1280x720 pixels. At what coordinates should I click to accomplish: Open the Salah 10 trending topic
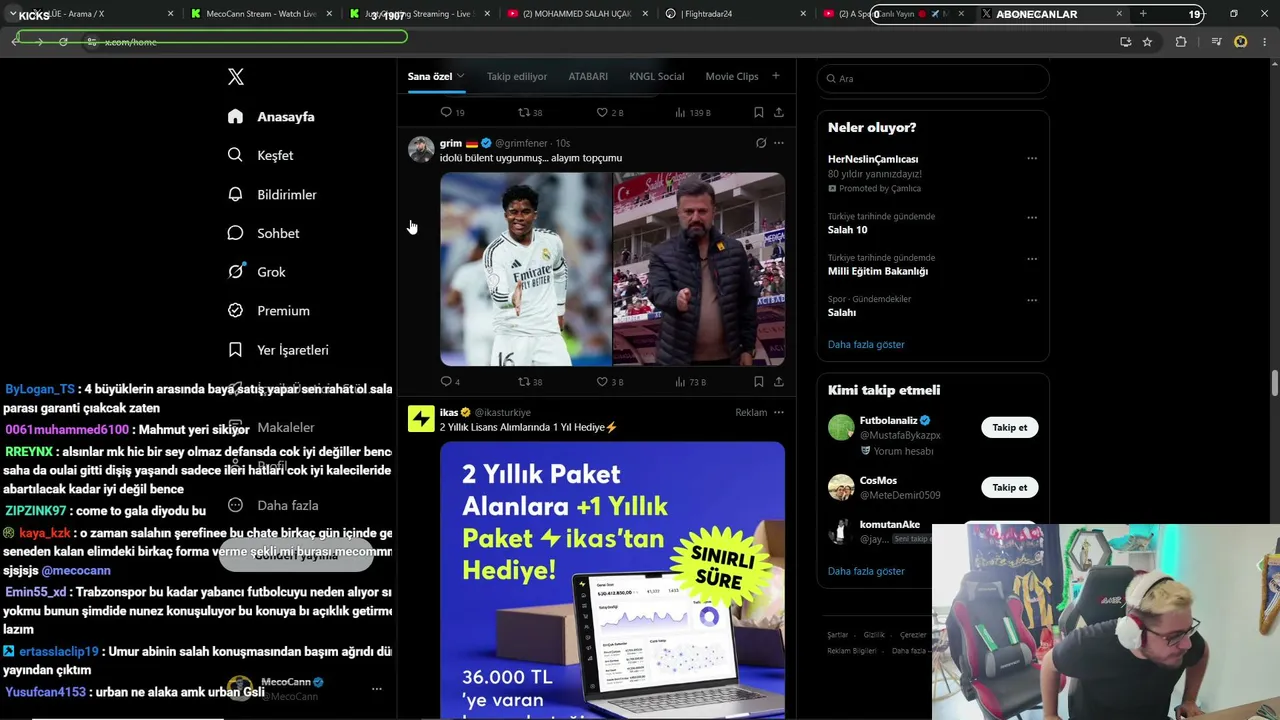point(847,230)
